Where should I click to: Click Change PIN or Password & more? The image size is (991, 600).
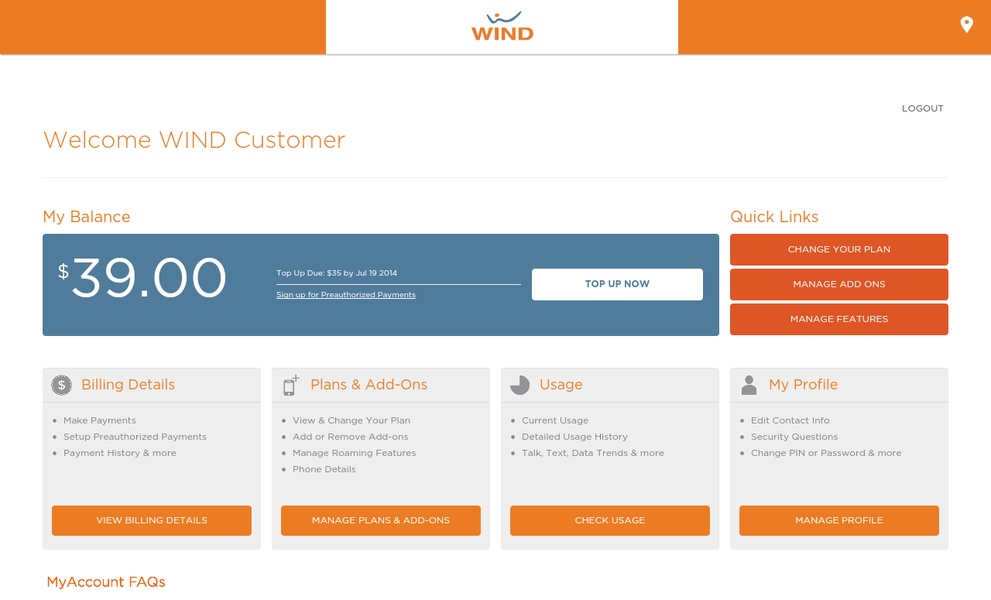tap(826, 453)
